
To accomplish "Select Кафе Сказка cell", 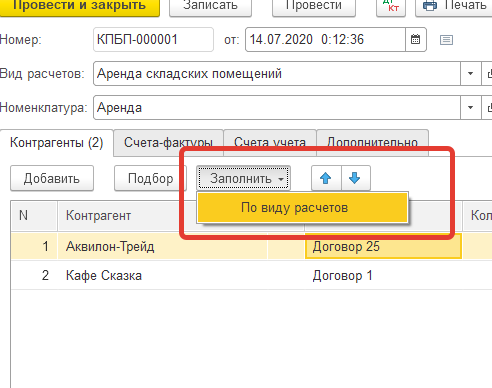I will click(162, 276).
